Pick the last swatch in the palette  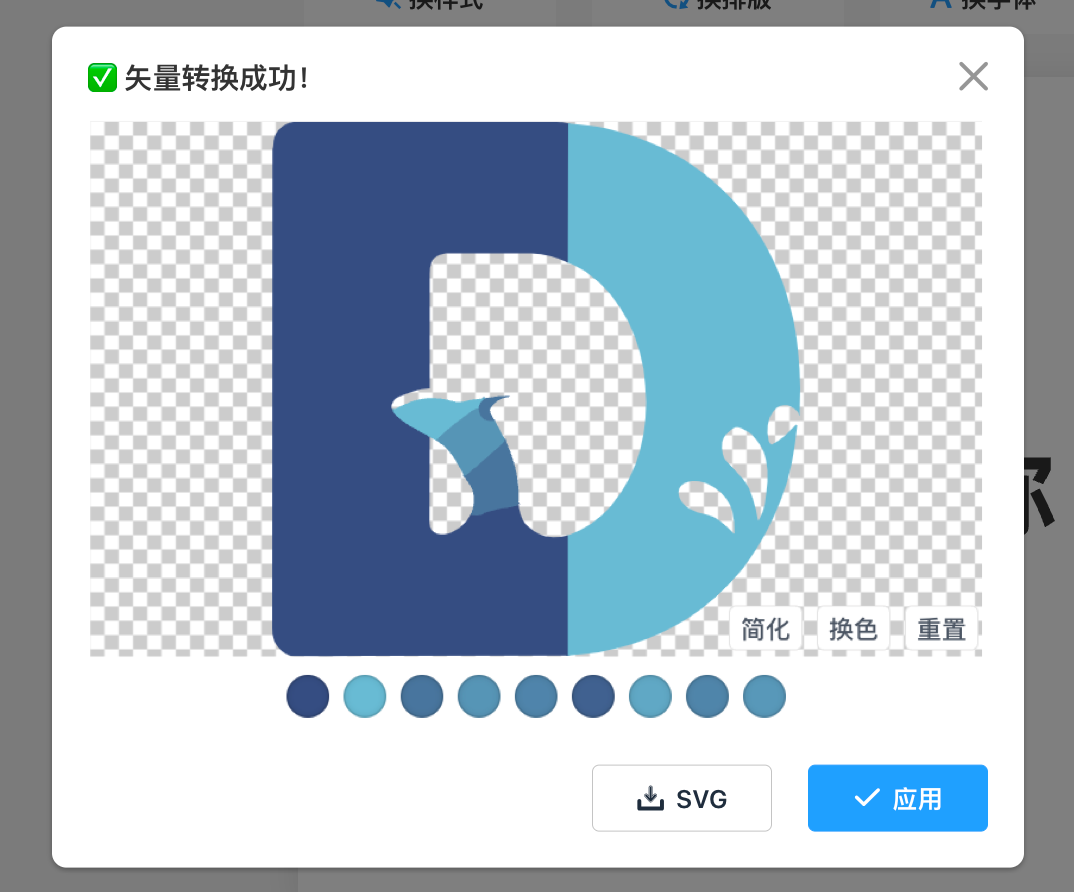pos(764,696)
